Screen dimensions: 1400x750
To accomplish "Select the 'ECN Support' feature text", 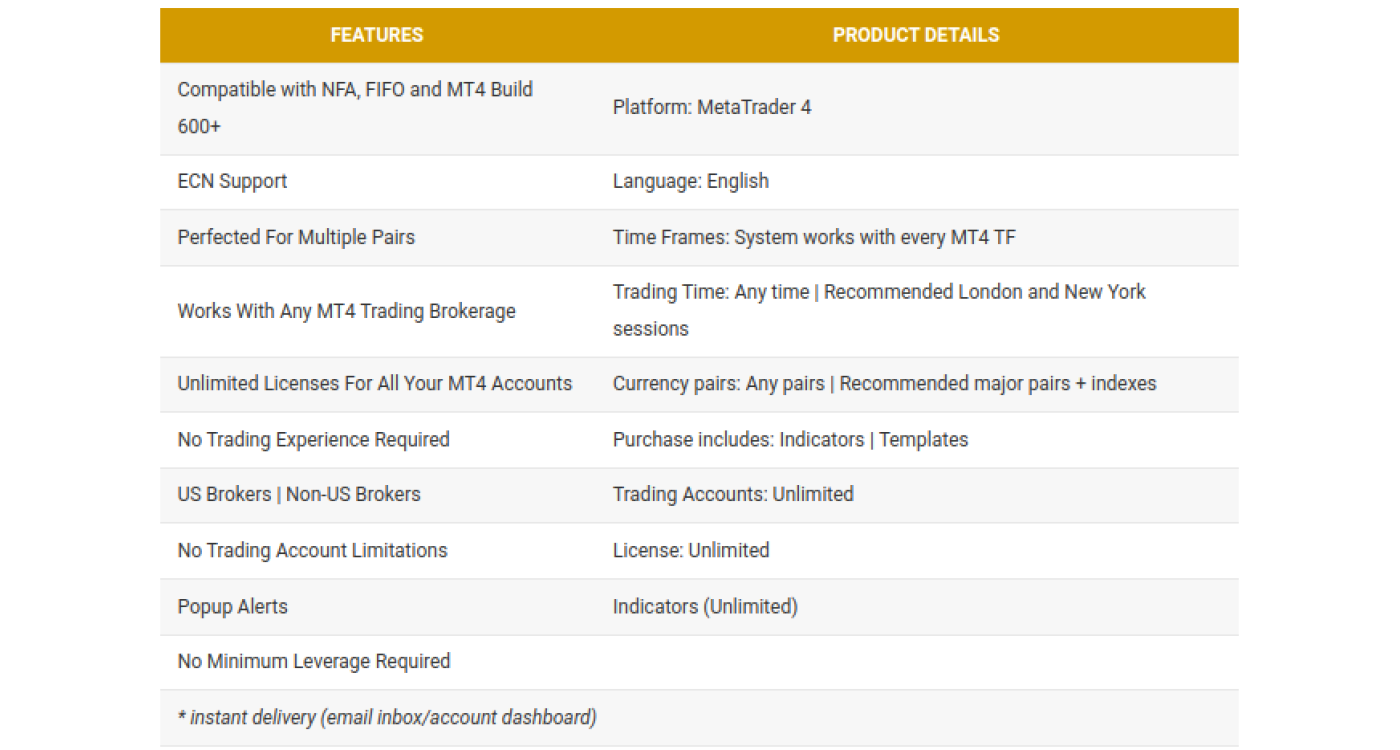I will [232, 181].
